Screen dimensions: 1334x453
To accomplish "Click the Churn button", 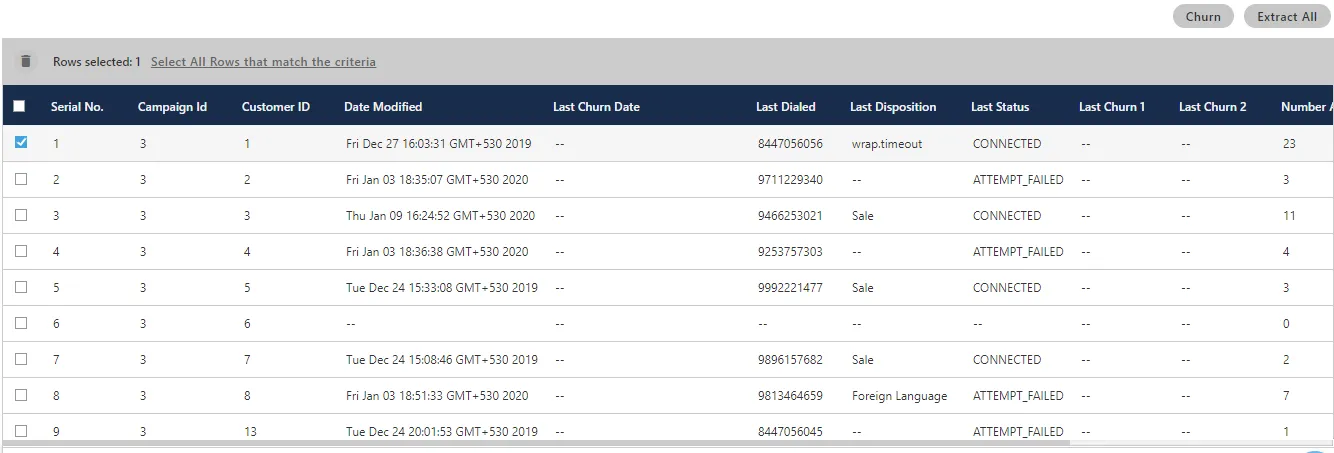I will (x=1203, y=16).
